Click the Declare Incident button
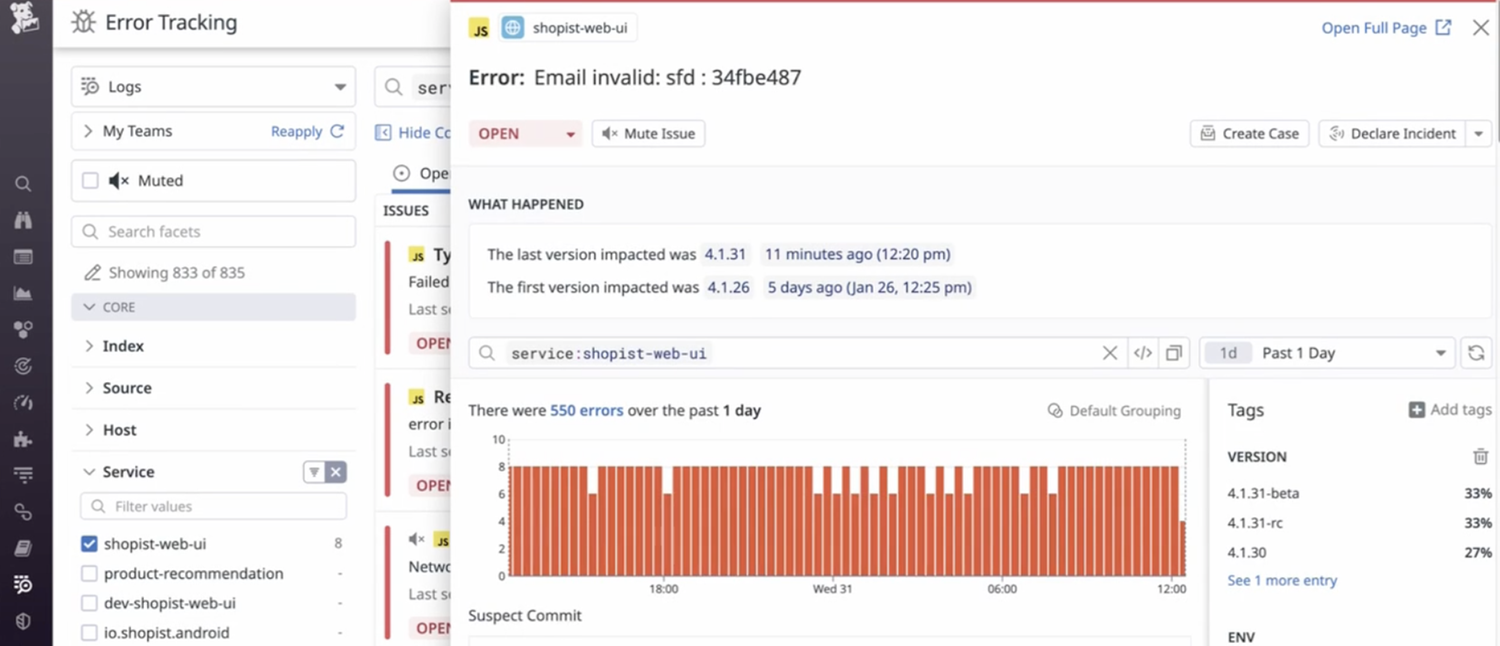Screen dimensions: 1500x646 [x=1392, y=133]
